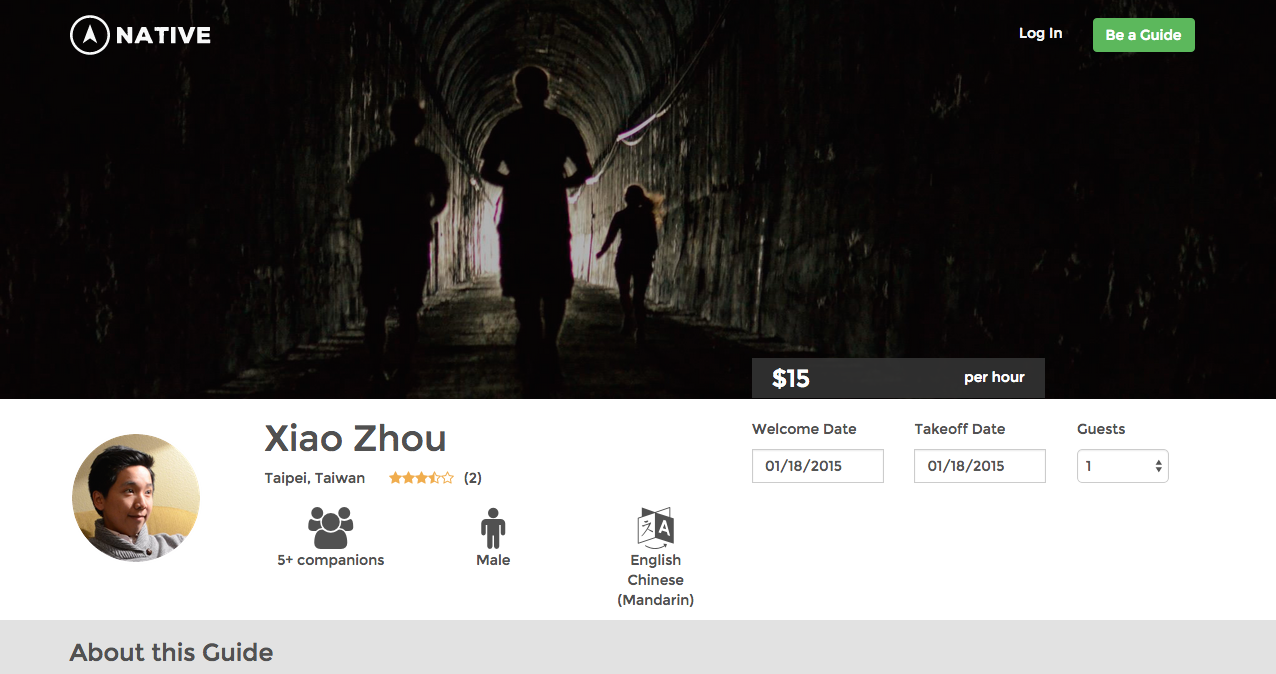Click Xiao Zhou's round profile photo

(136, 497)
